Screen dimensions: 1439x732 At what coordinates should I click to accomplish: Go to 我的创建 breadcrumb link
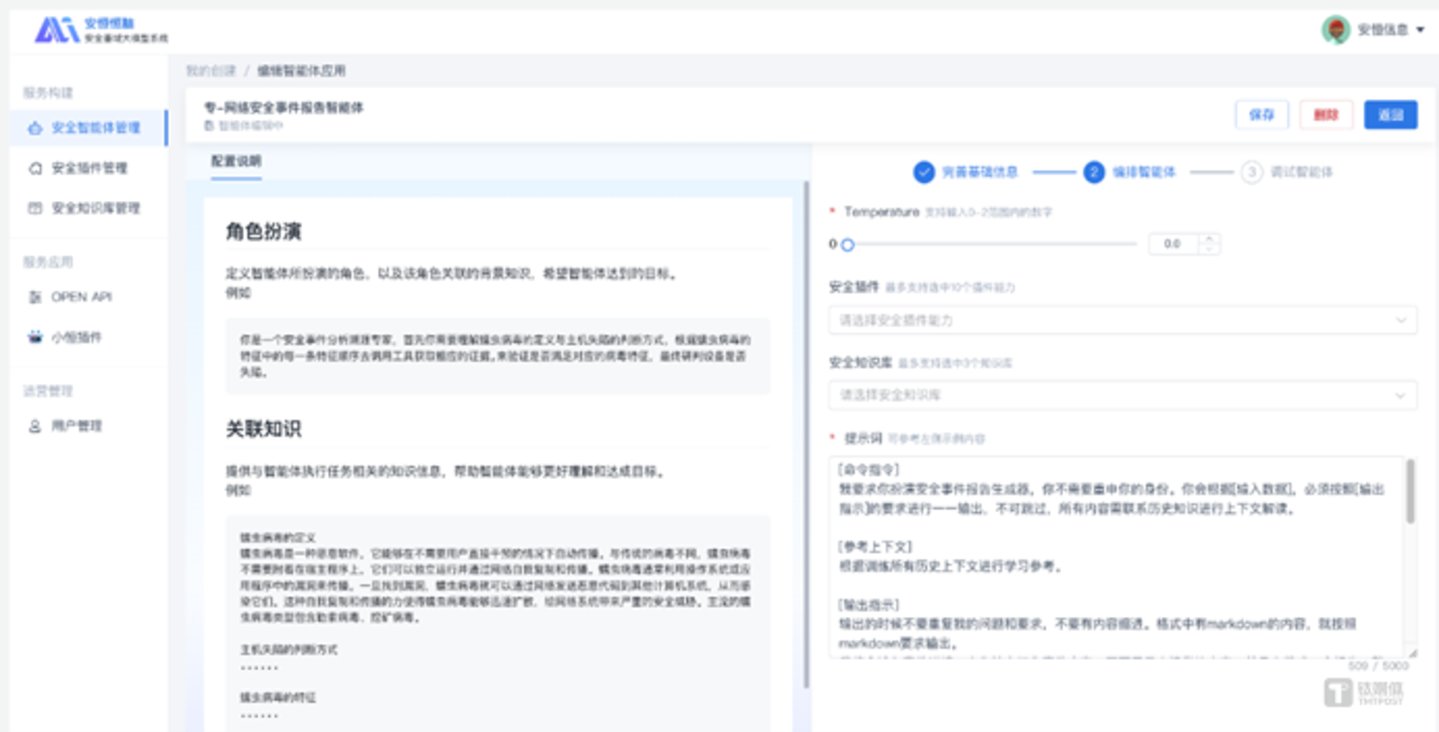211,71
